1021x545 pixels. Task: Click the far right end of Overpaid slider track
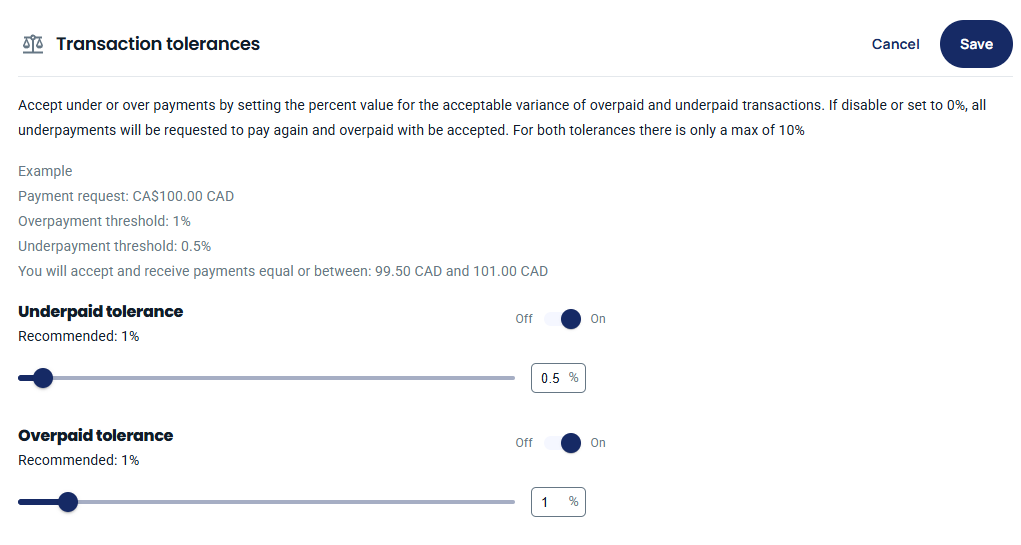coord(512,502)
